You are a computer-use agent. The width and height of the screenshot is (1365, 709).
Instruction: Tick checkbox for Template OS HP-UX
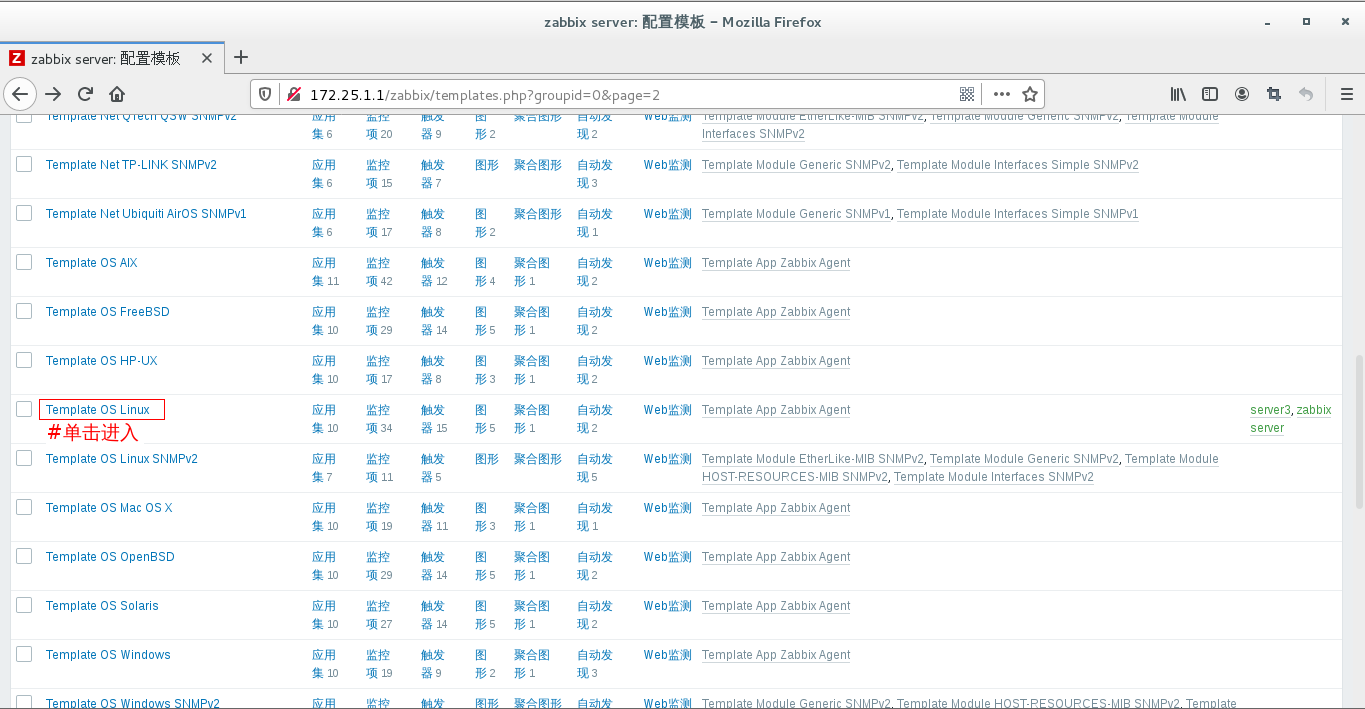point(24,359)
